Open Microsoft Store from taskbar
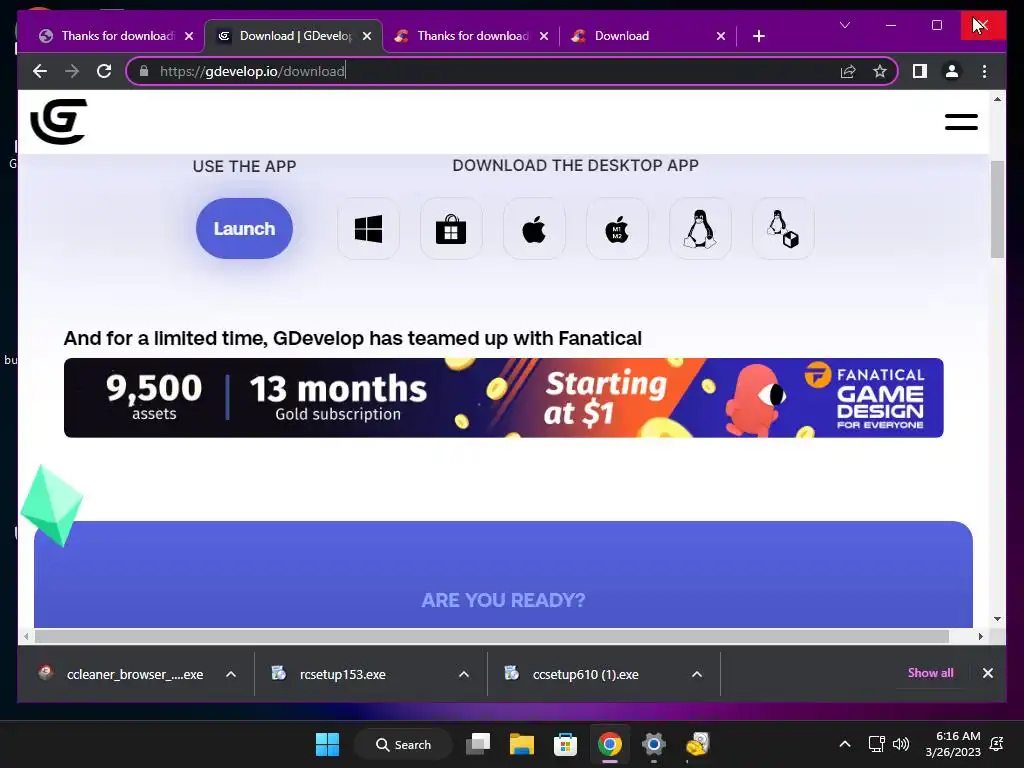The height and width of the screenshot is (768, 1024). [x=566, y=744]
